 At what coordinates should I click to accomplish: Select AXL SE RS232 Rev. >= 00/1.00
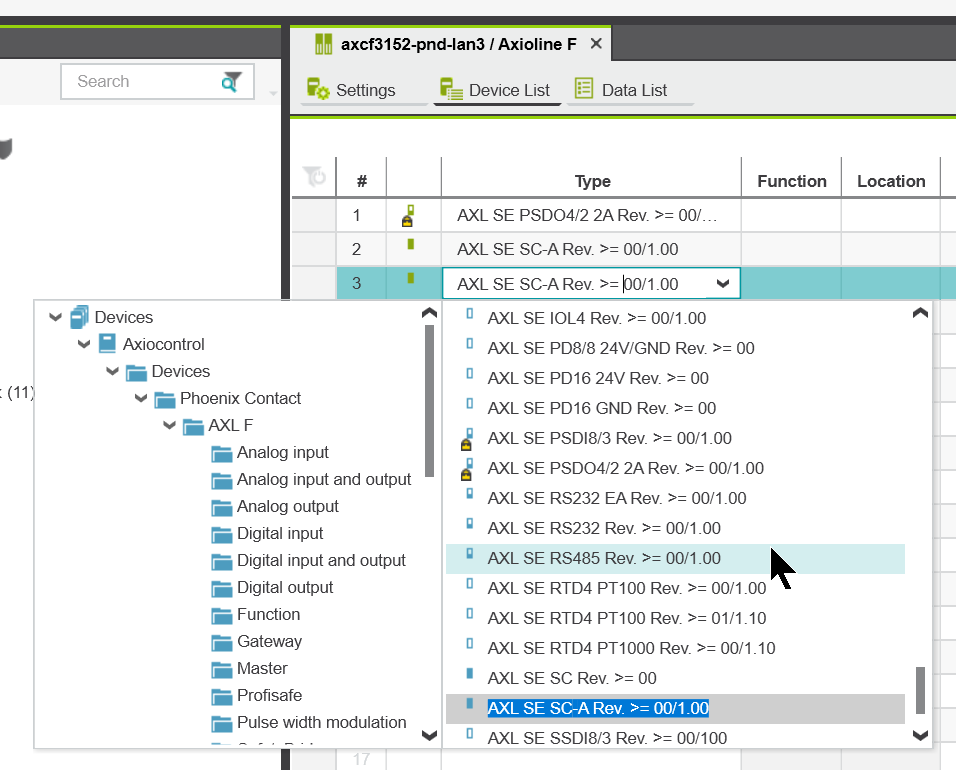click(x=675, y=528)
